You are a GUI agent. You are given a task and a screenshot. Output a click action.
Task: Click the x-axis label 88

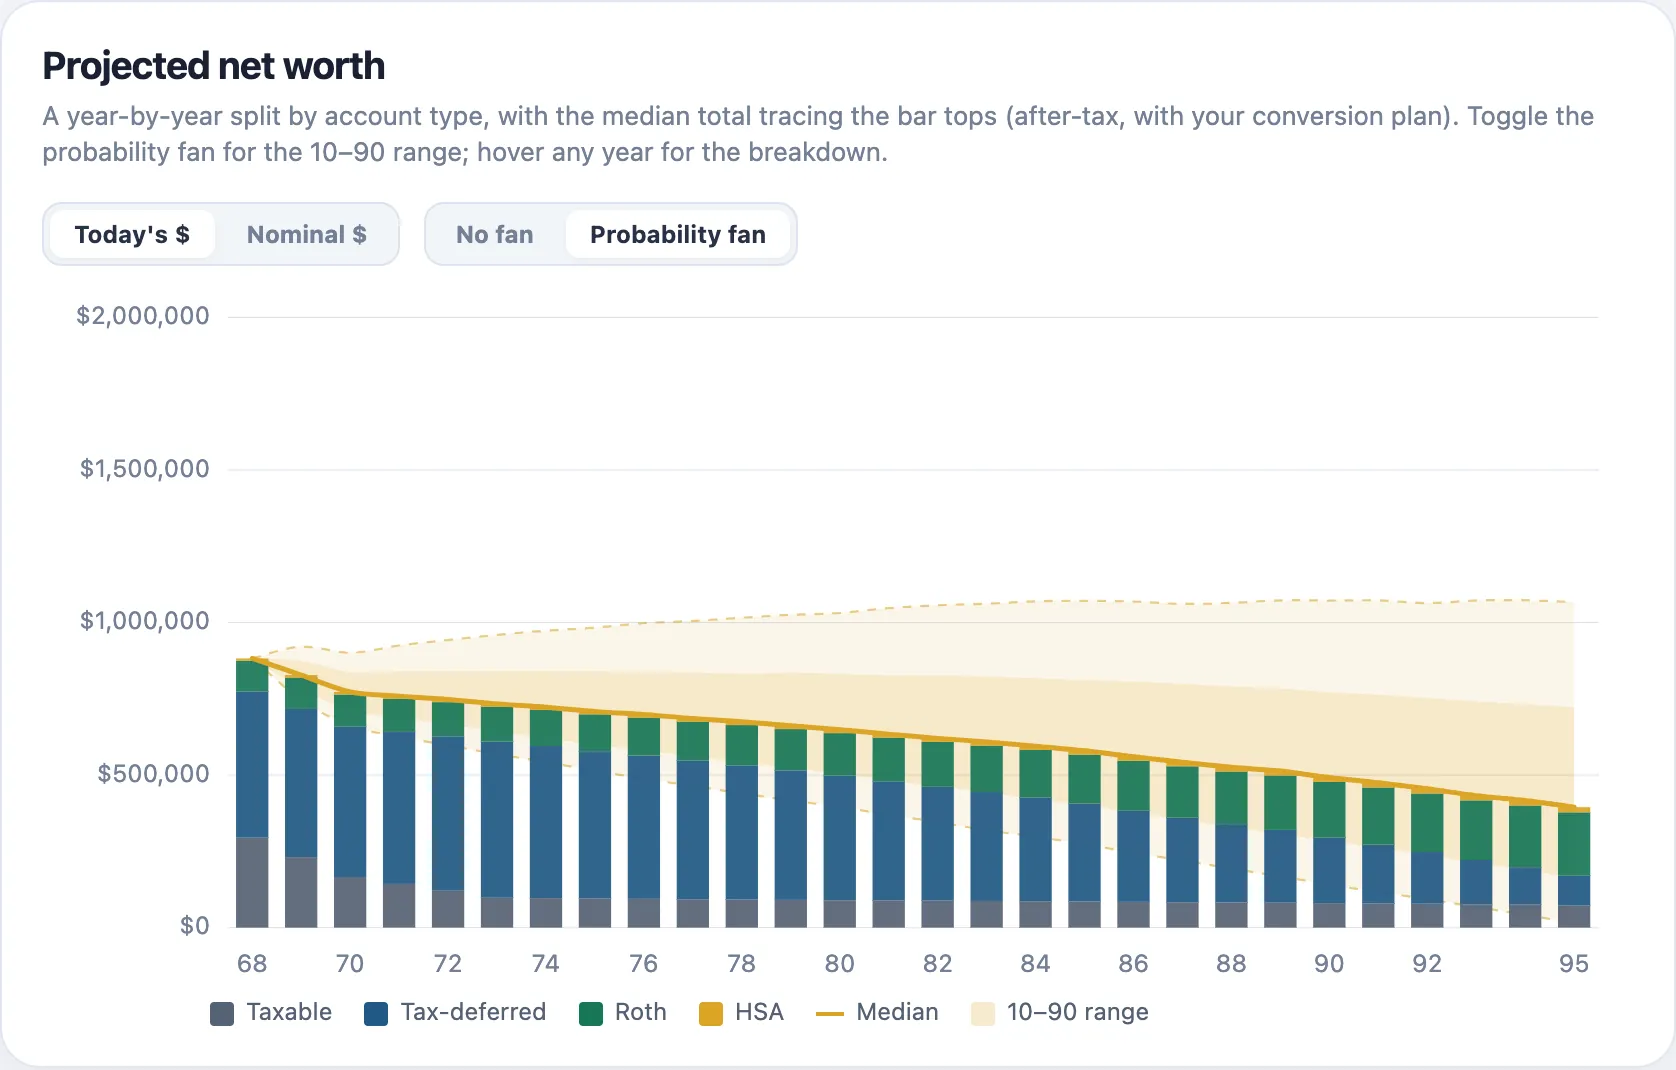1231,964
